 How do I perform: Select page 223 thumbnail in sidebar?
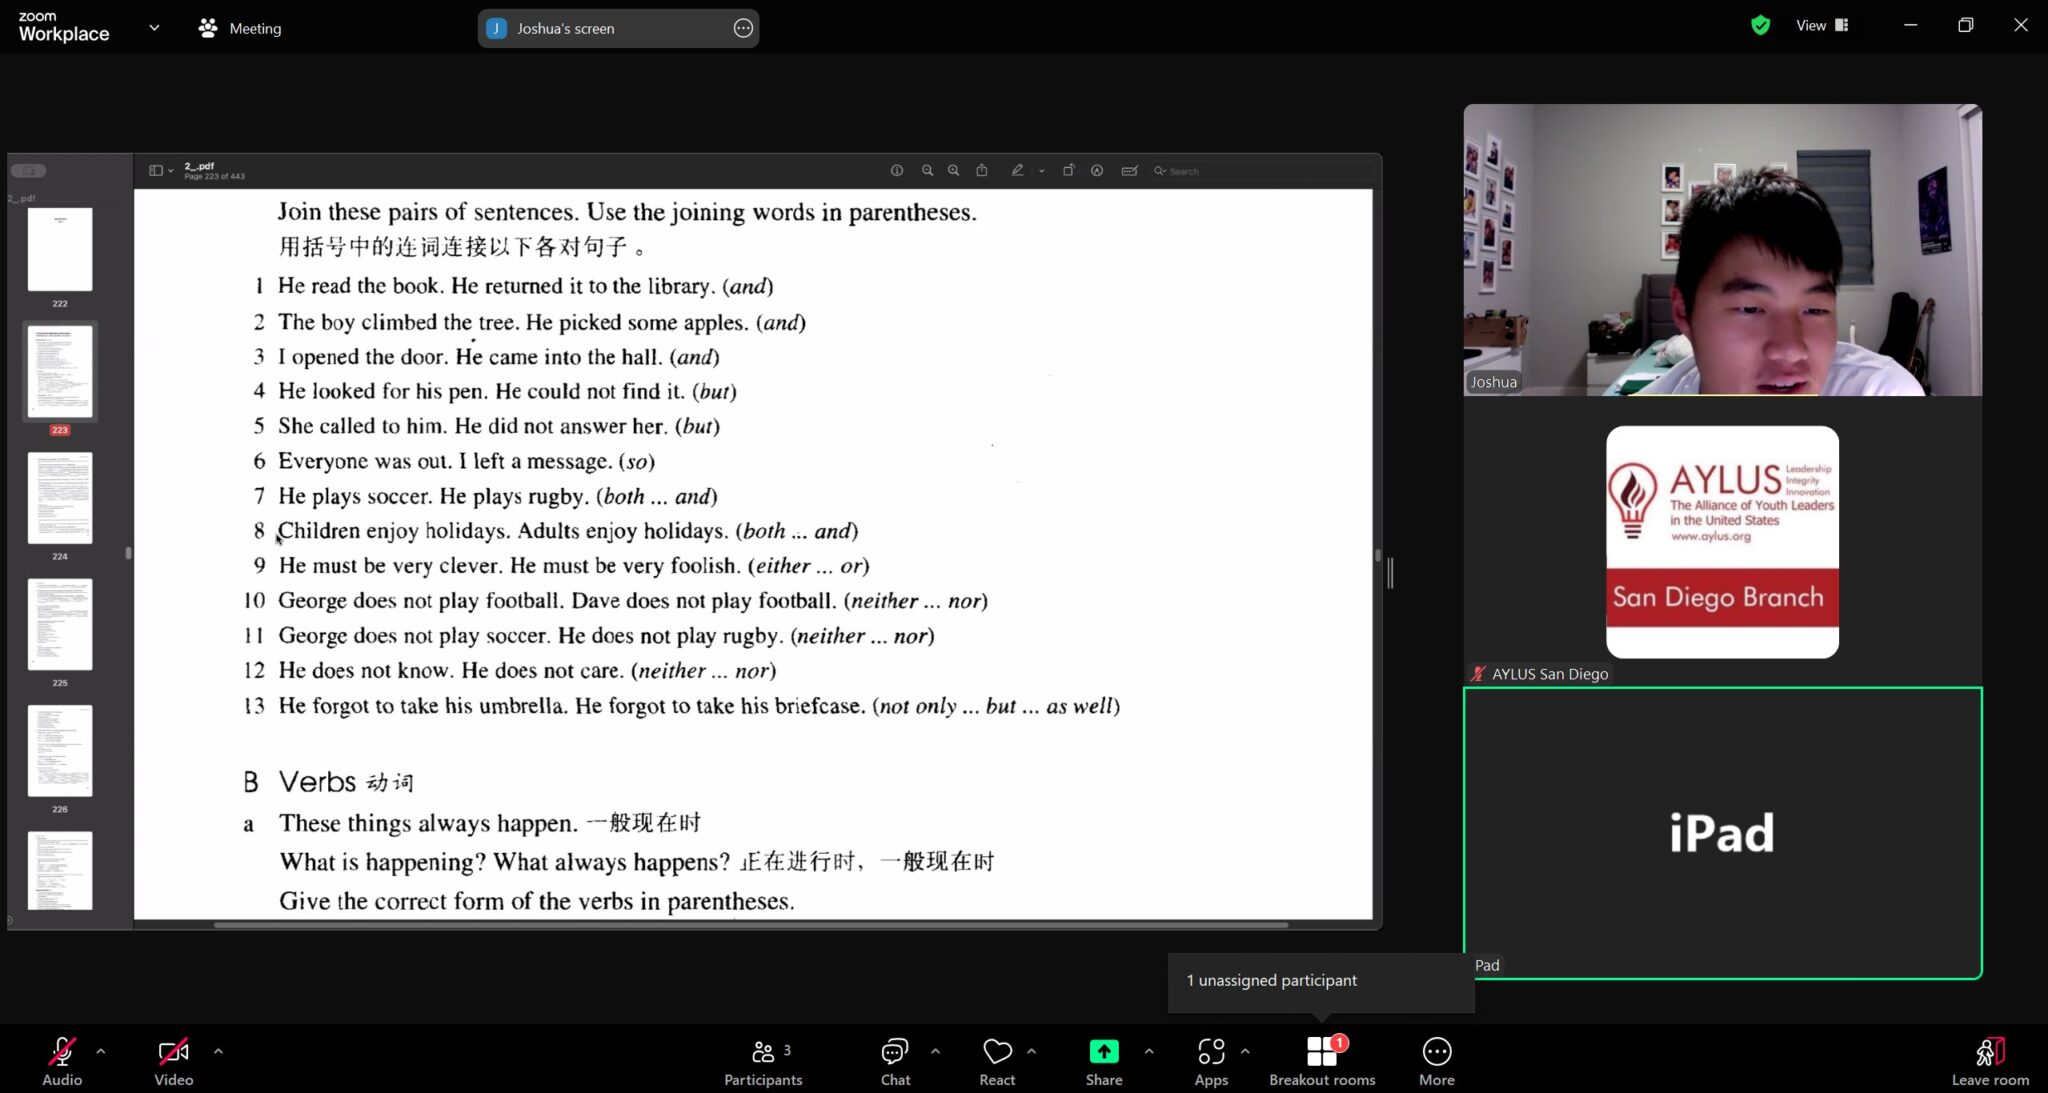tap(60, 371)
